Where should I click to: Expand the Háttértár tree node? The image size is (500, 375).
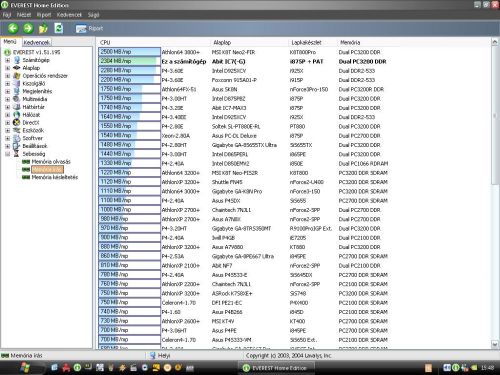(x=7, y=107)
